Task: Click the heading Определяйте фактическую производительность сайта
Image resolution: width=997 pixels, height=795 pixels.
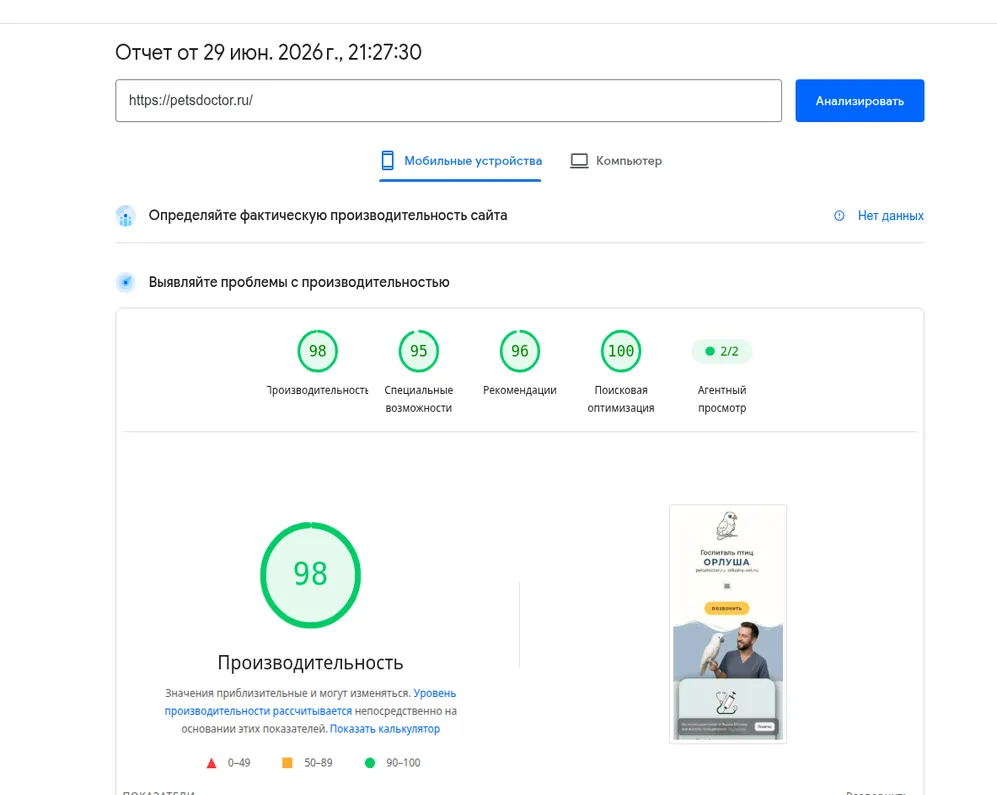Action: 328,216
